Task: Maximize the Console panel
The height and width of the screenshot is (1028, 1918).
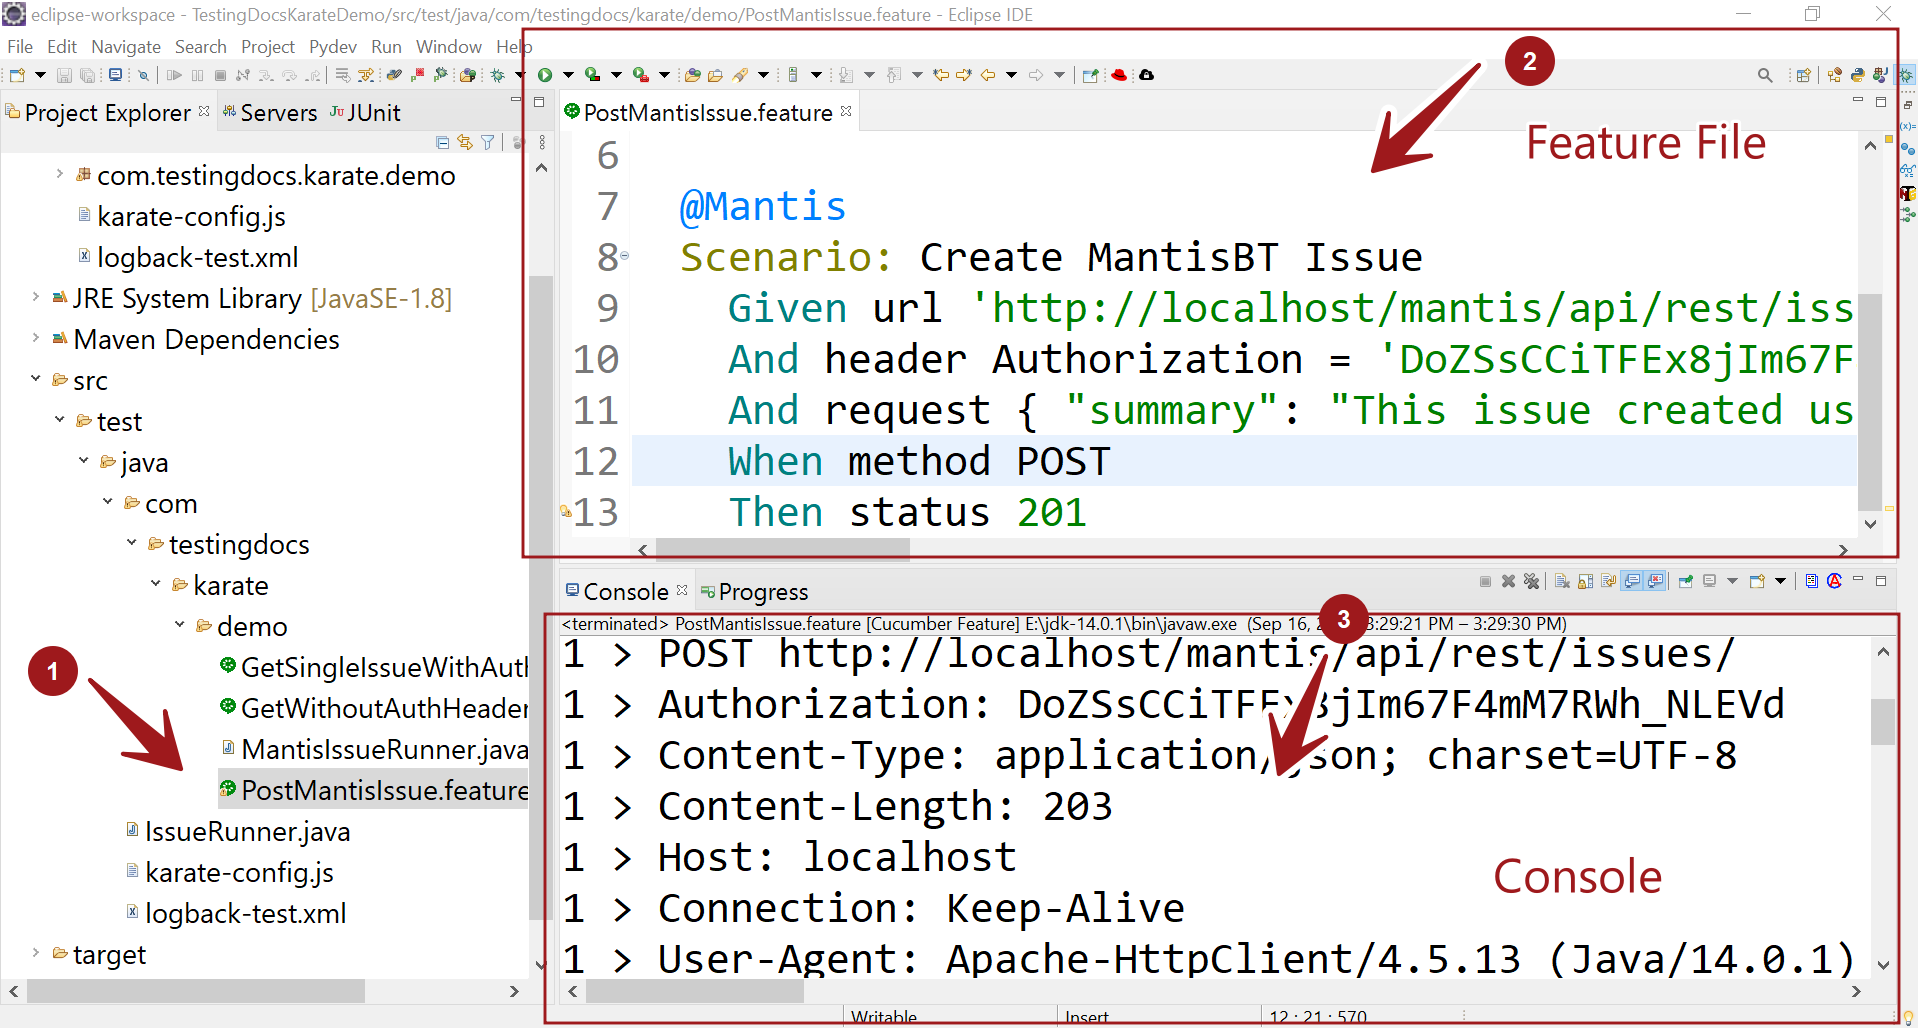Action: tap(1881, 580)
